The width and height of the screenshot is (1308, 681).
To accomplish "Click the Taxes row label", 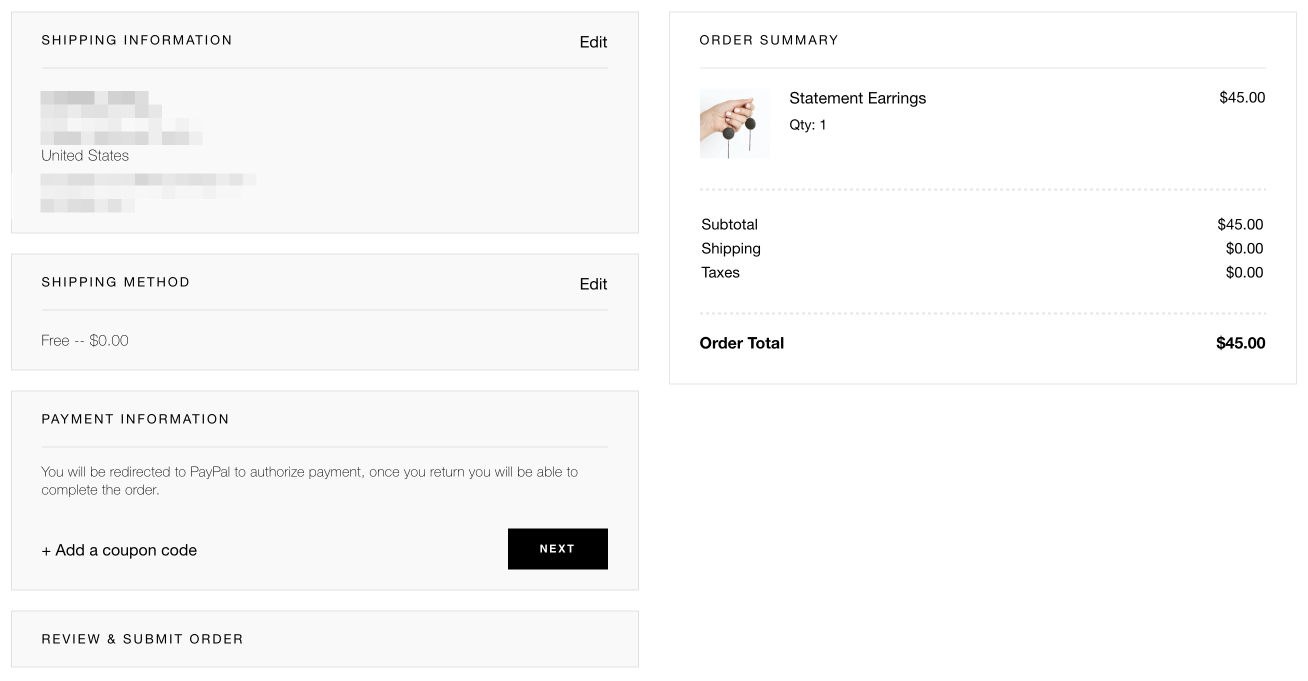I will pyautogui.click(x=720, y=273).
